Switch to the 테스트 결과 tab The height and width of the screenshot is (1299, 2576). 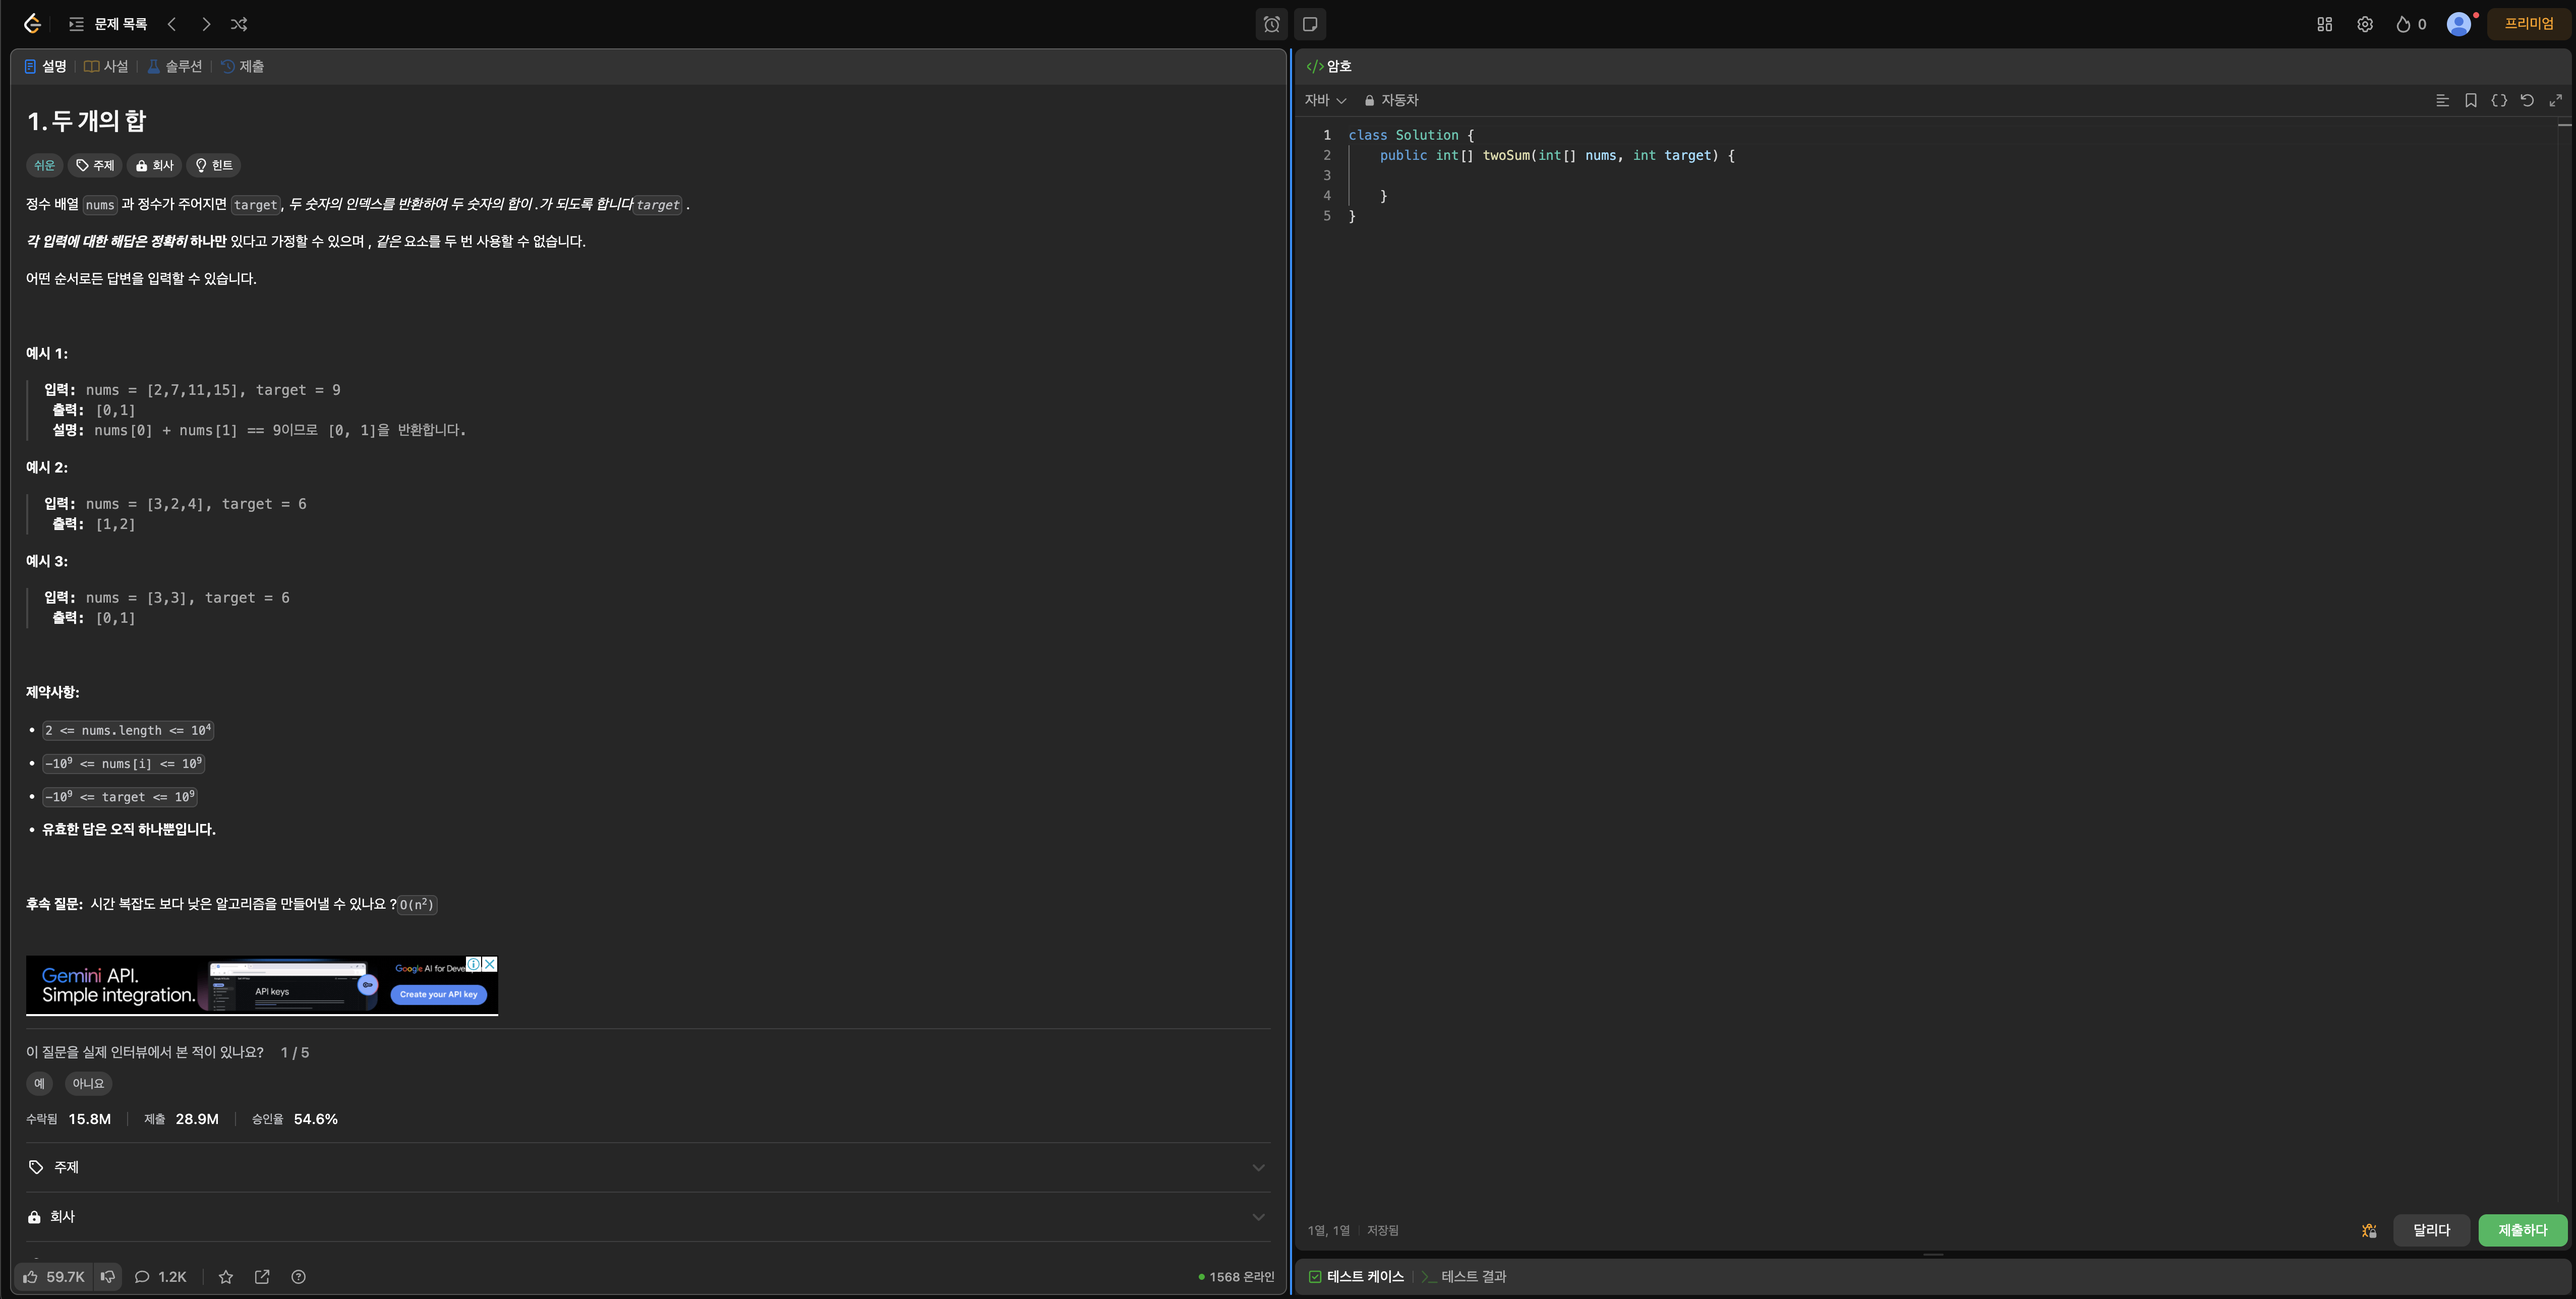coord(1464,1276)
